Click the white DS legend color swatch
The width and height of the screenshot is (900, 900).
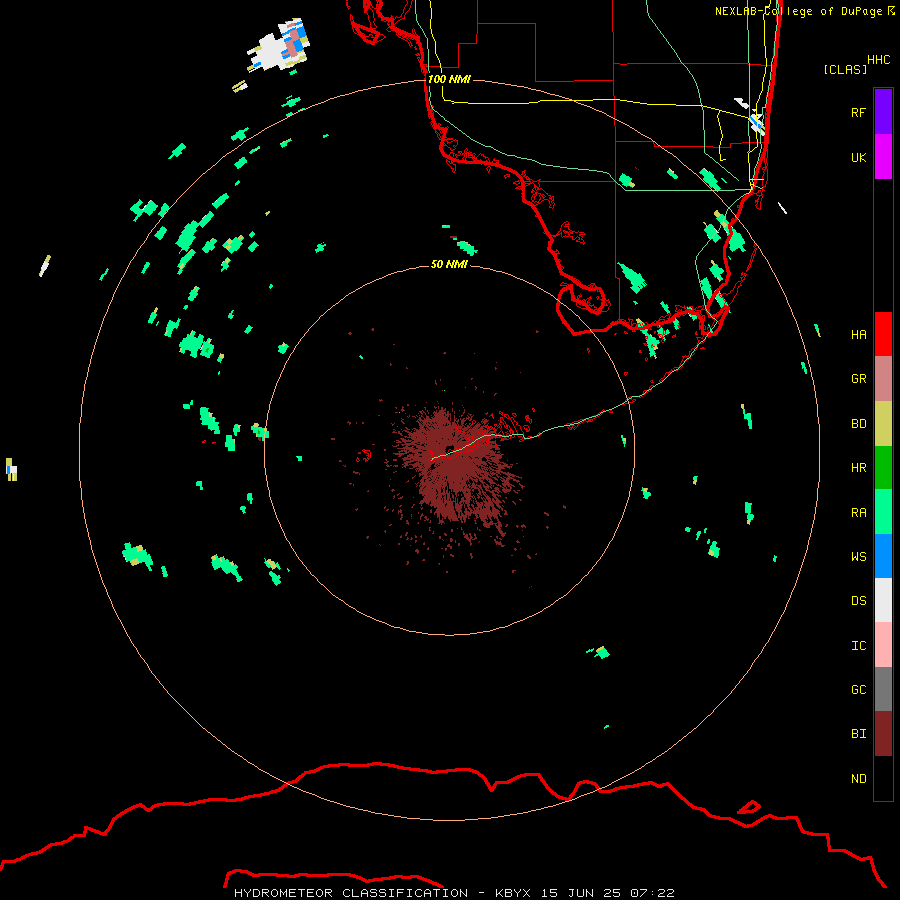(883, 600)
